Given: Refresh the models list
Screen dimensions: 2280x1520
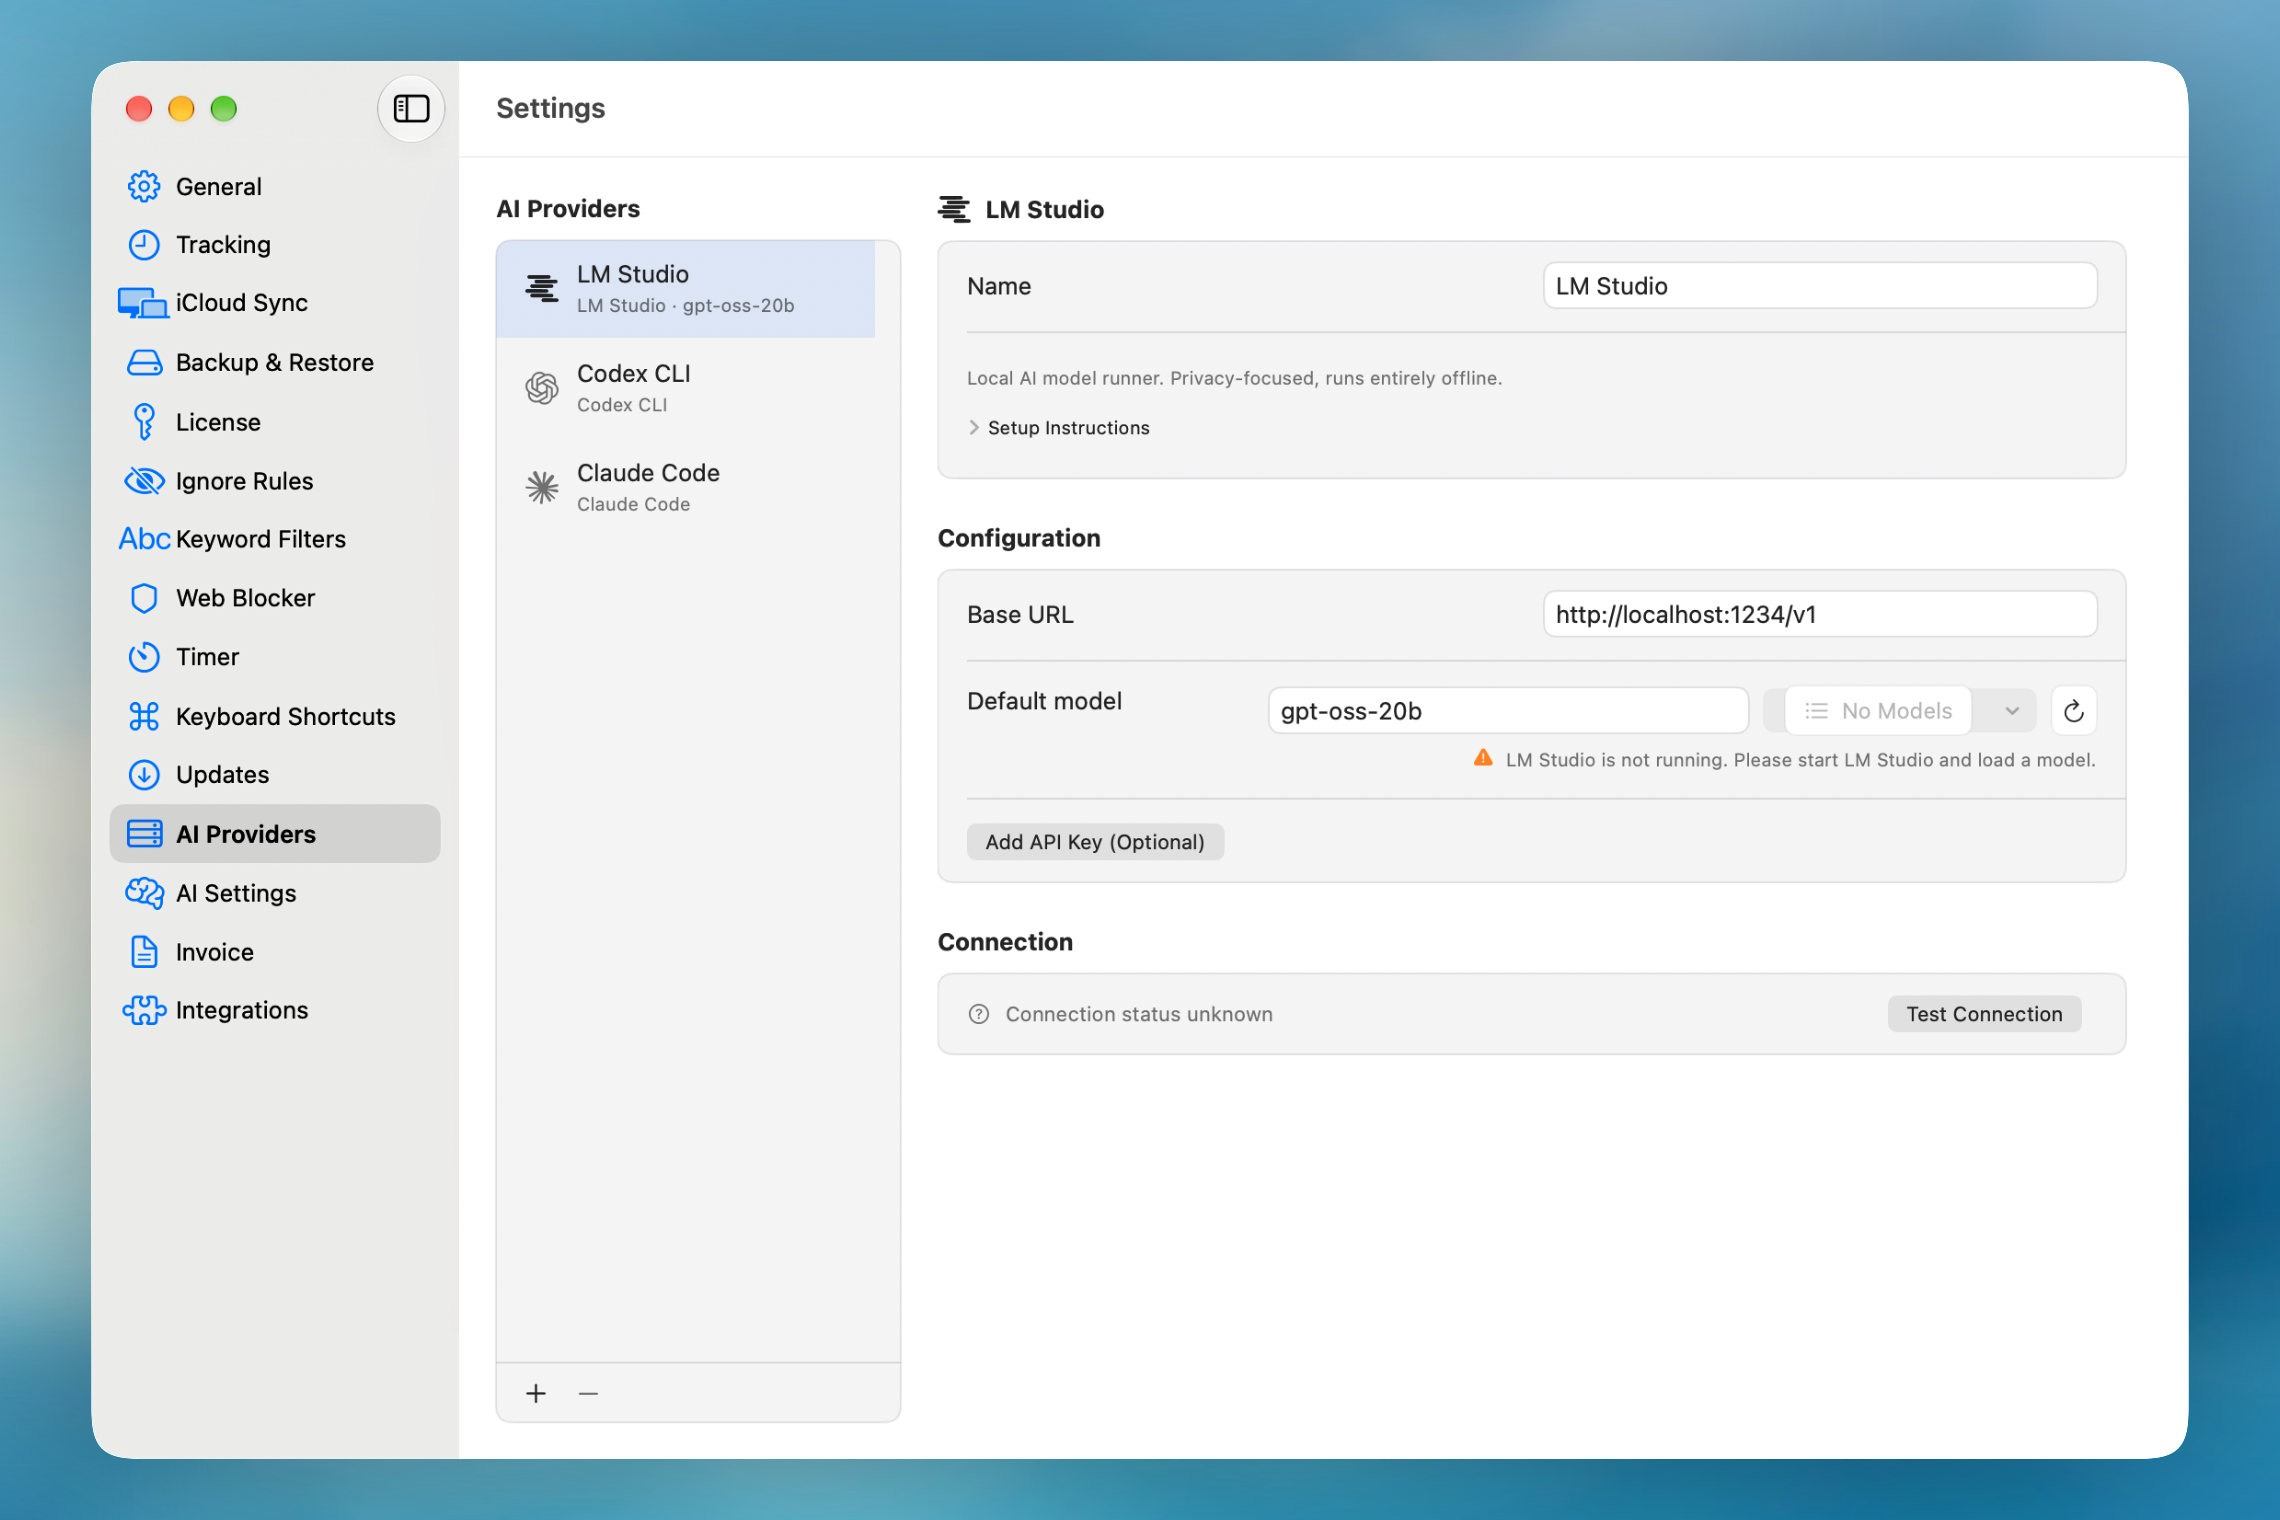Looking at the screenshot, I should [2074, 711].
